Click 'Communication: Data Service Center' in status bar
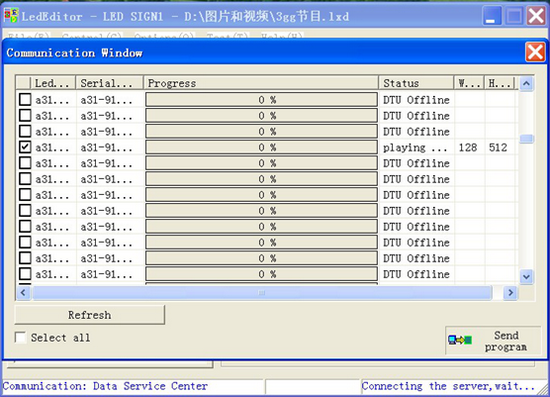Image resolution: width=550 pixels, height=397 pixels. coord(105,386)
